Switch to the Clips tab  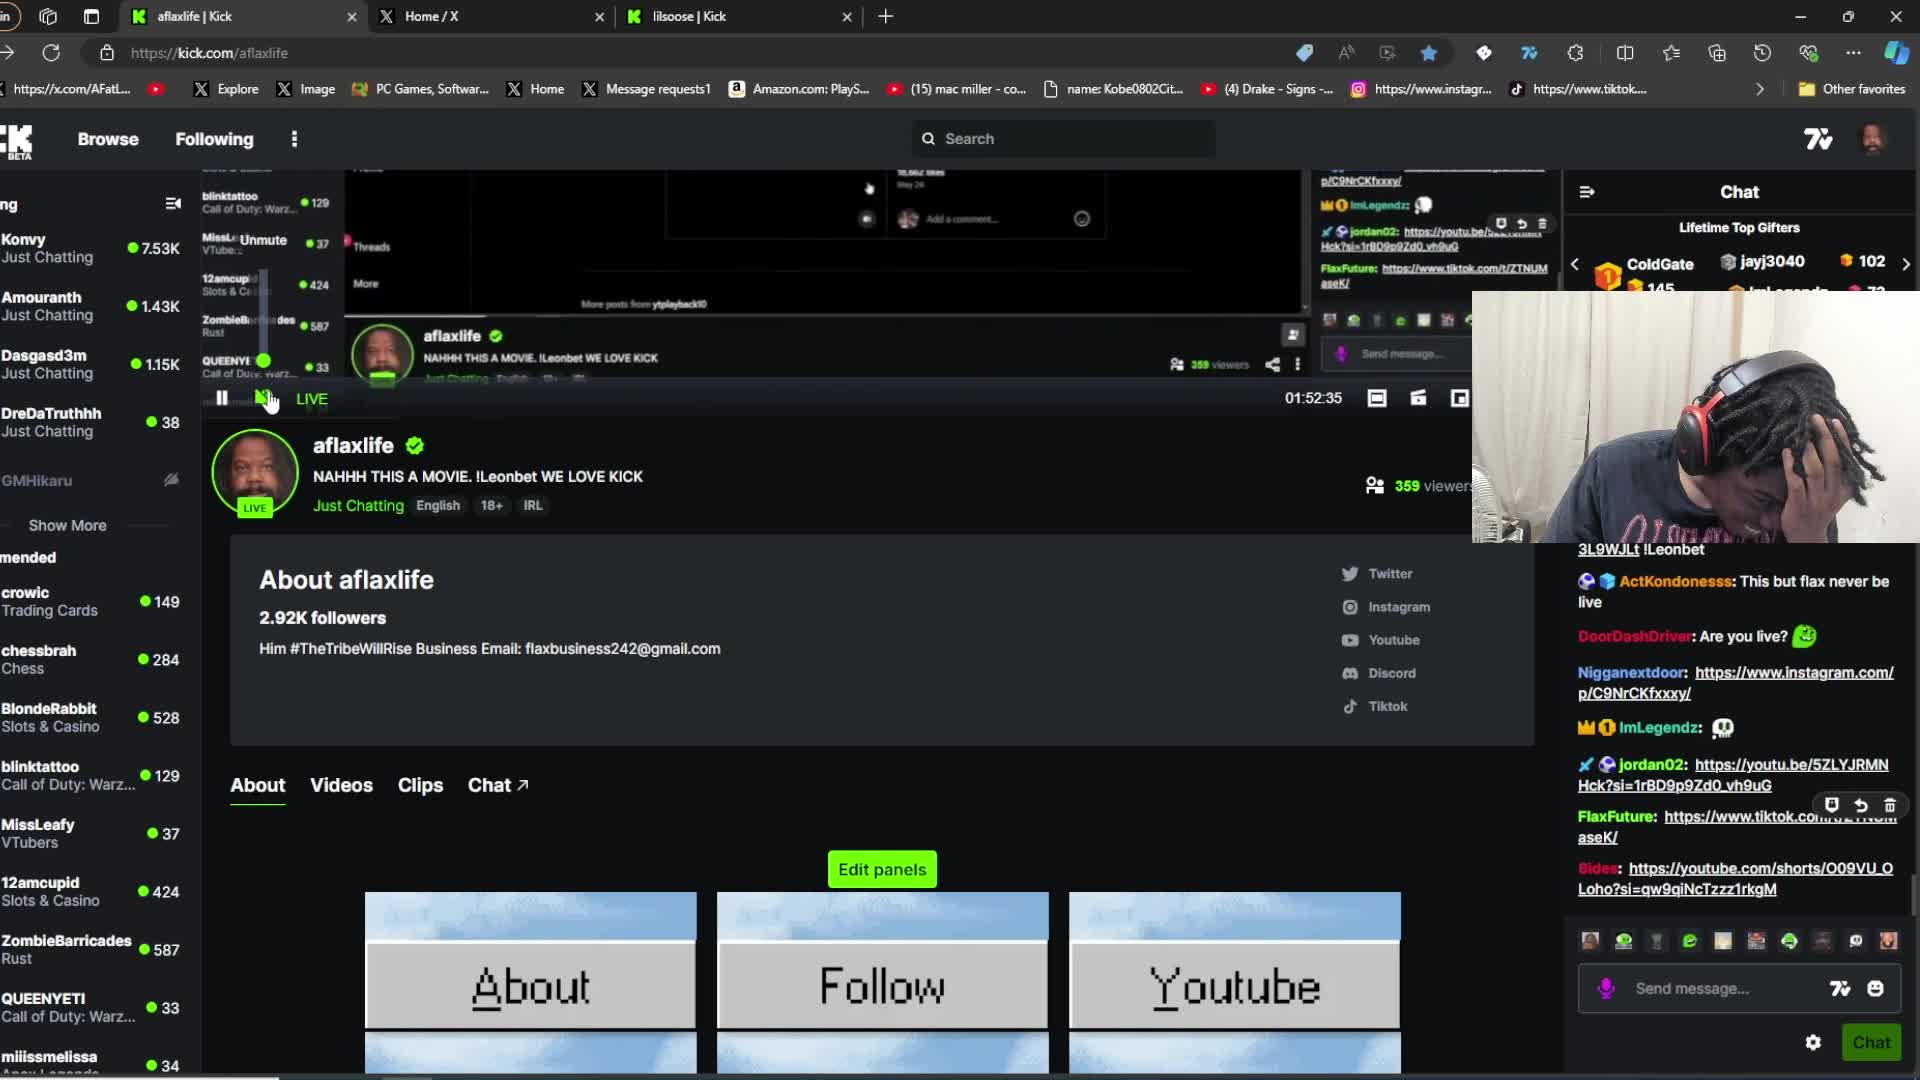[x=420, y=785]
